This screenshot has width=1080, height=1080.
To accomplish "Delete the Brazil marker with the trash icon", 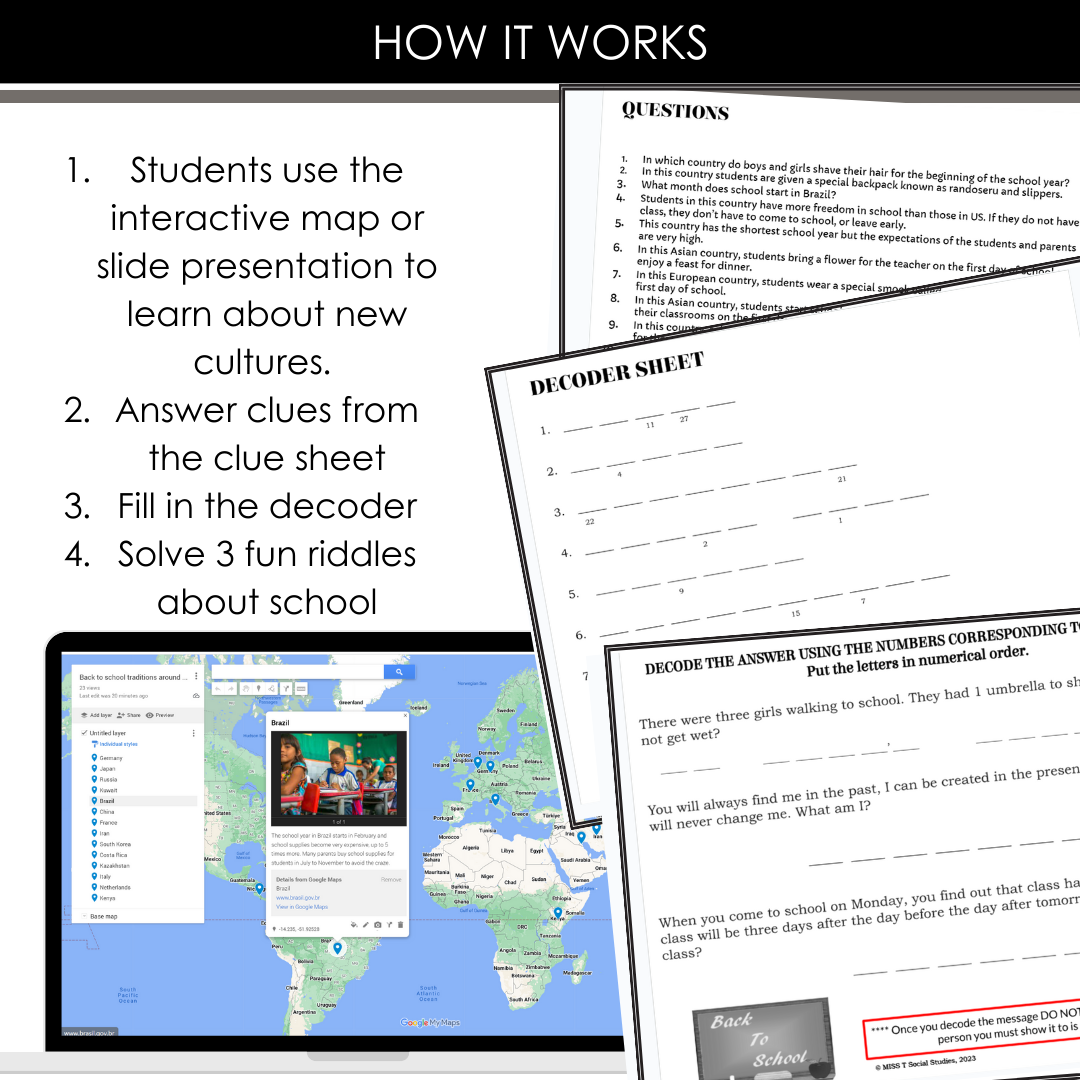I will (x=400, y=924).
